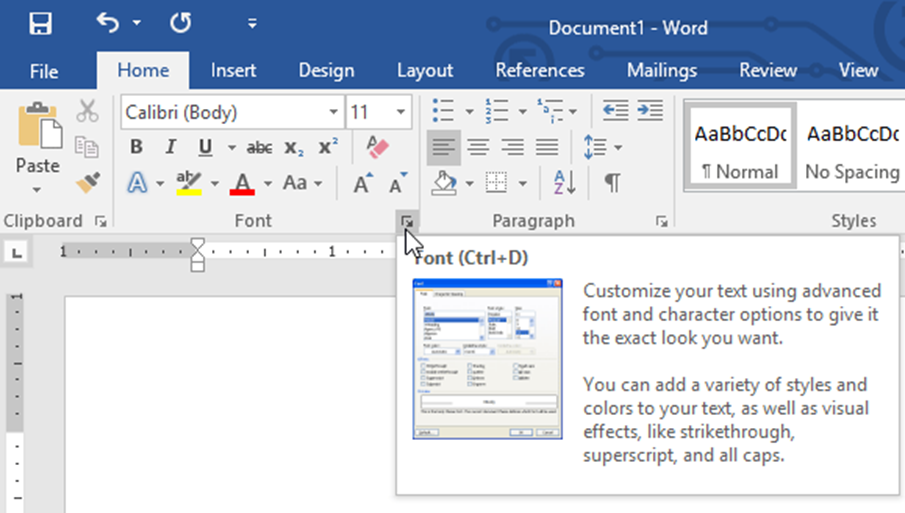905x513 pixels.
Task: Click the Clear All Formatting eraser icon
Action: coord(377,148)
